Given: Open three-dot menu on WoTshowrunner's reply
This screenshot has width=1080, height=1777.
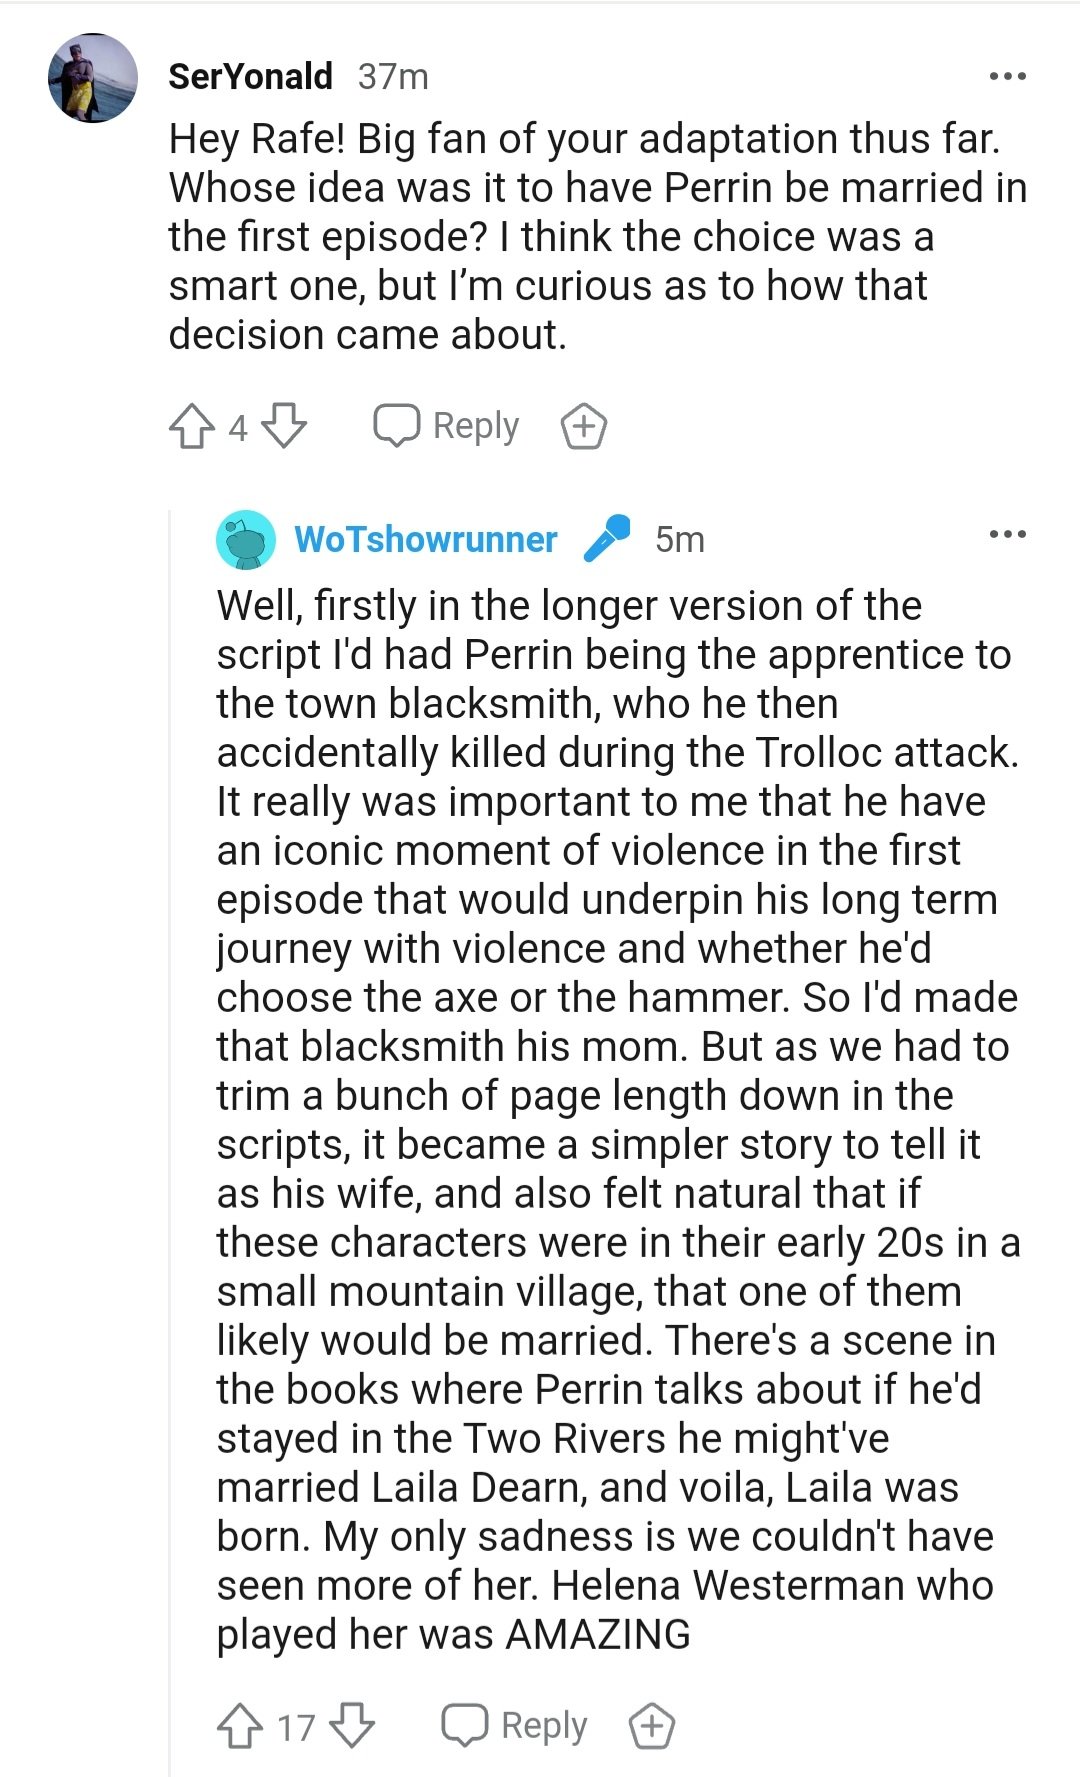Looking at the screenshot, I should click(1007, 535).
